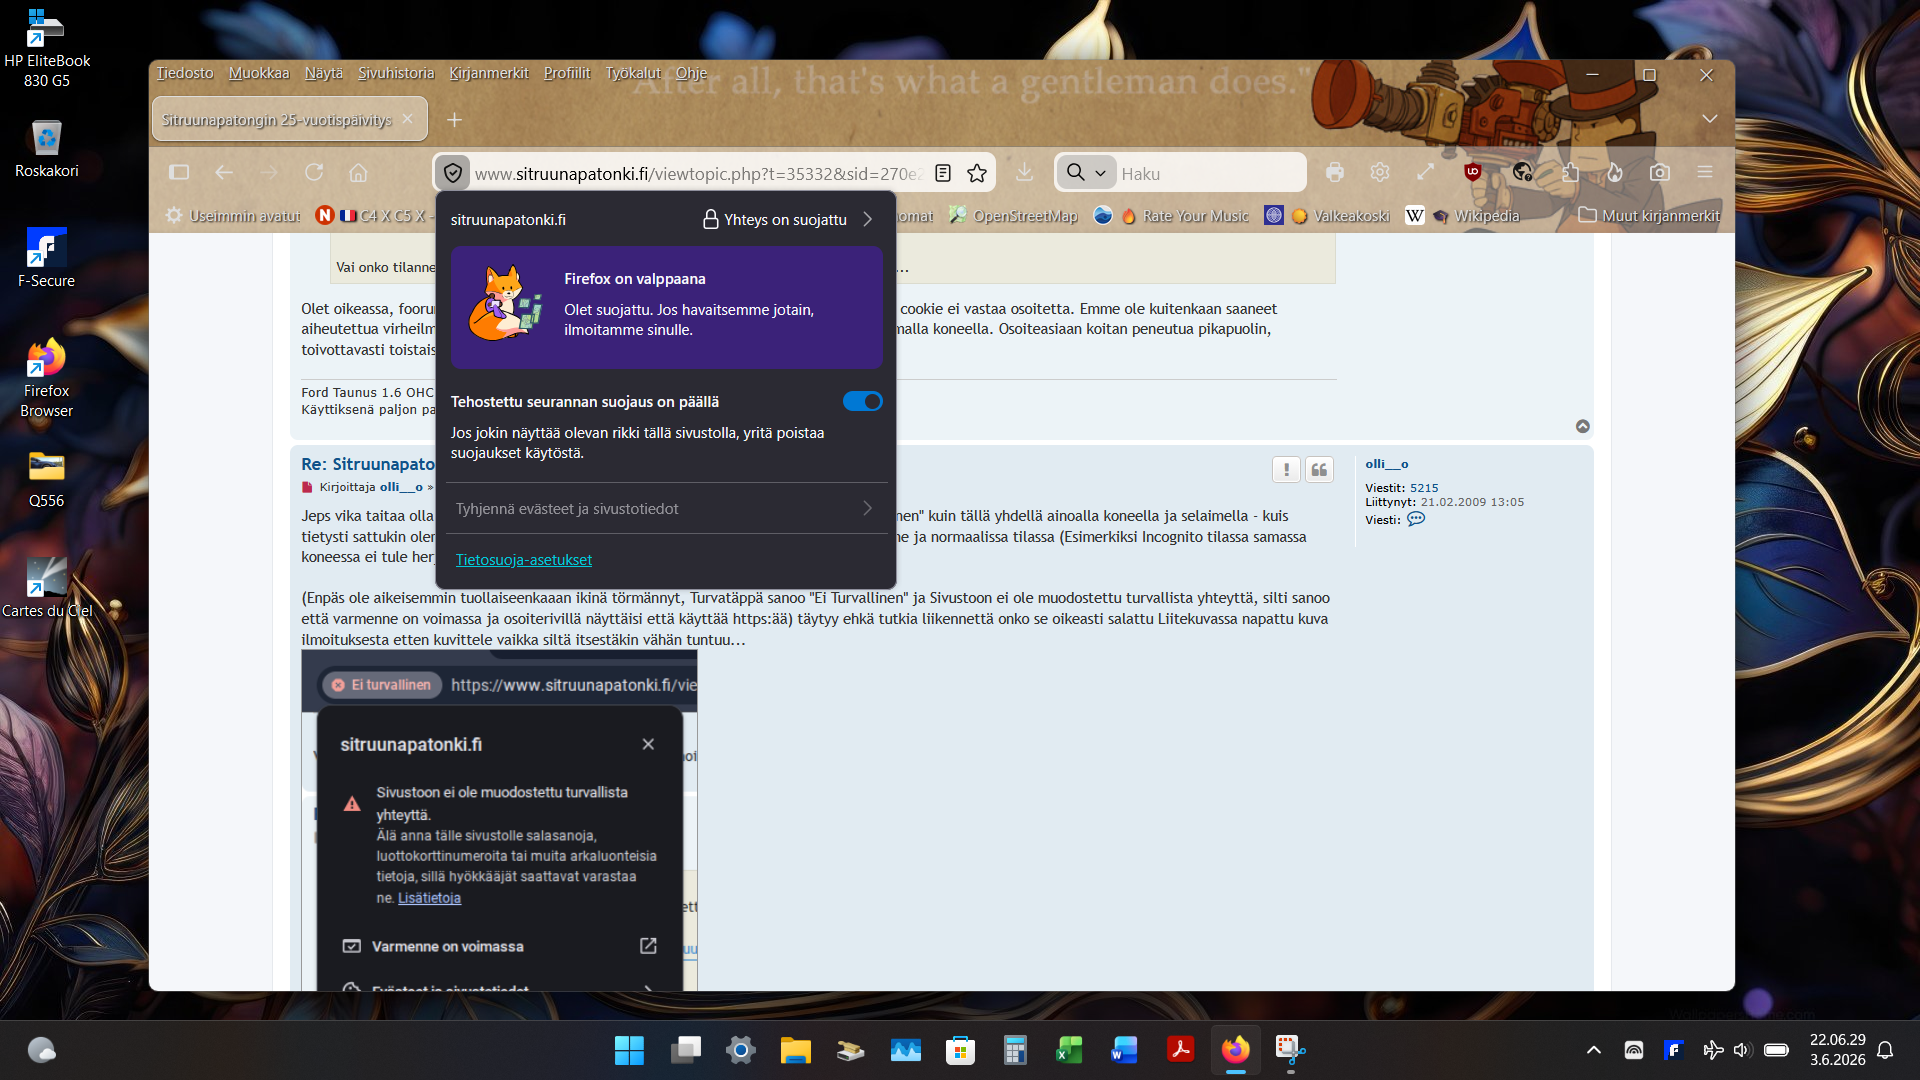Open the Tiedosto menu
1920x1080 pixels.
click(x=185, y=73)
